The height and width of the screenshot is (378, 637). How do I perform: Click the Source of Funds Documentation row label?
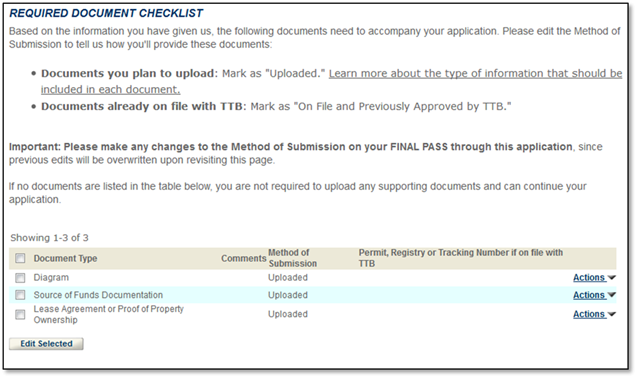pyautogui.click(x=98, y=295)
